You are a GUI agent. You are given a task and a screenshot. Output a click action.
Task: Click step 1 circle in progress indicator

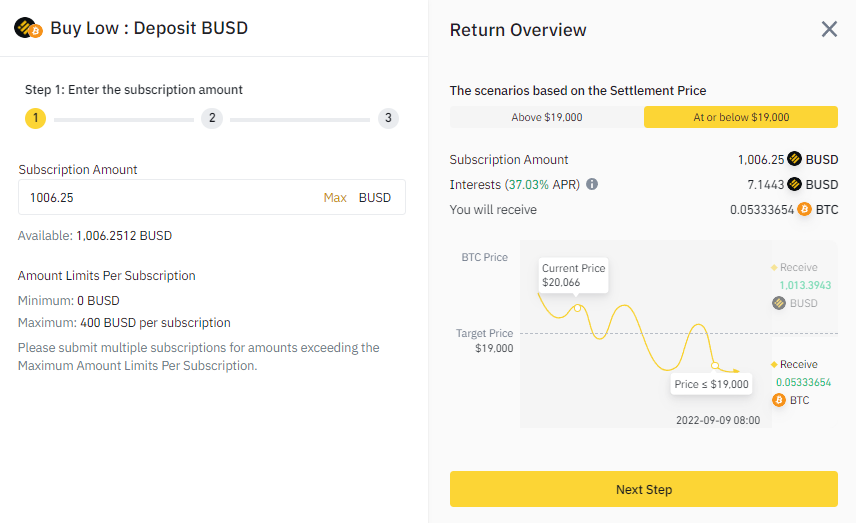click(35, 119)
